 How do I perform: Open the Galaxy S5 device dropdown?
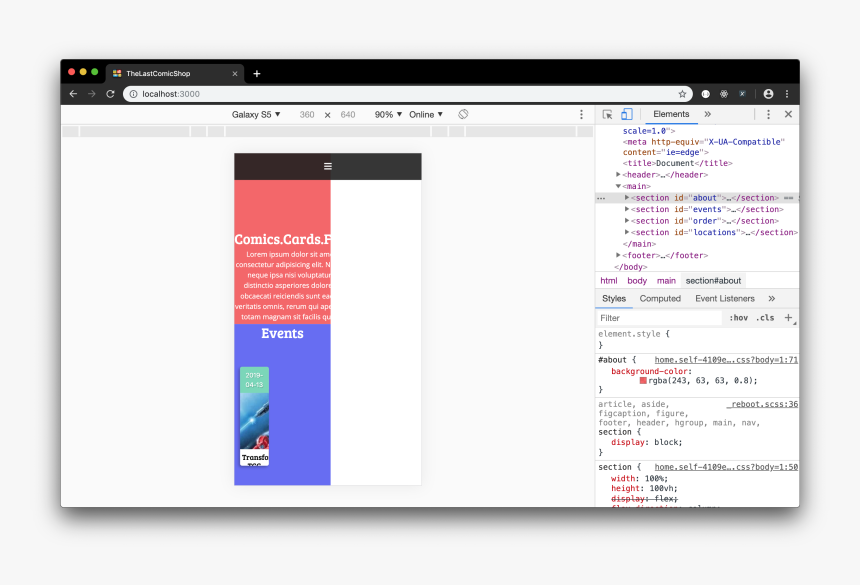click(256, 115)
